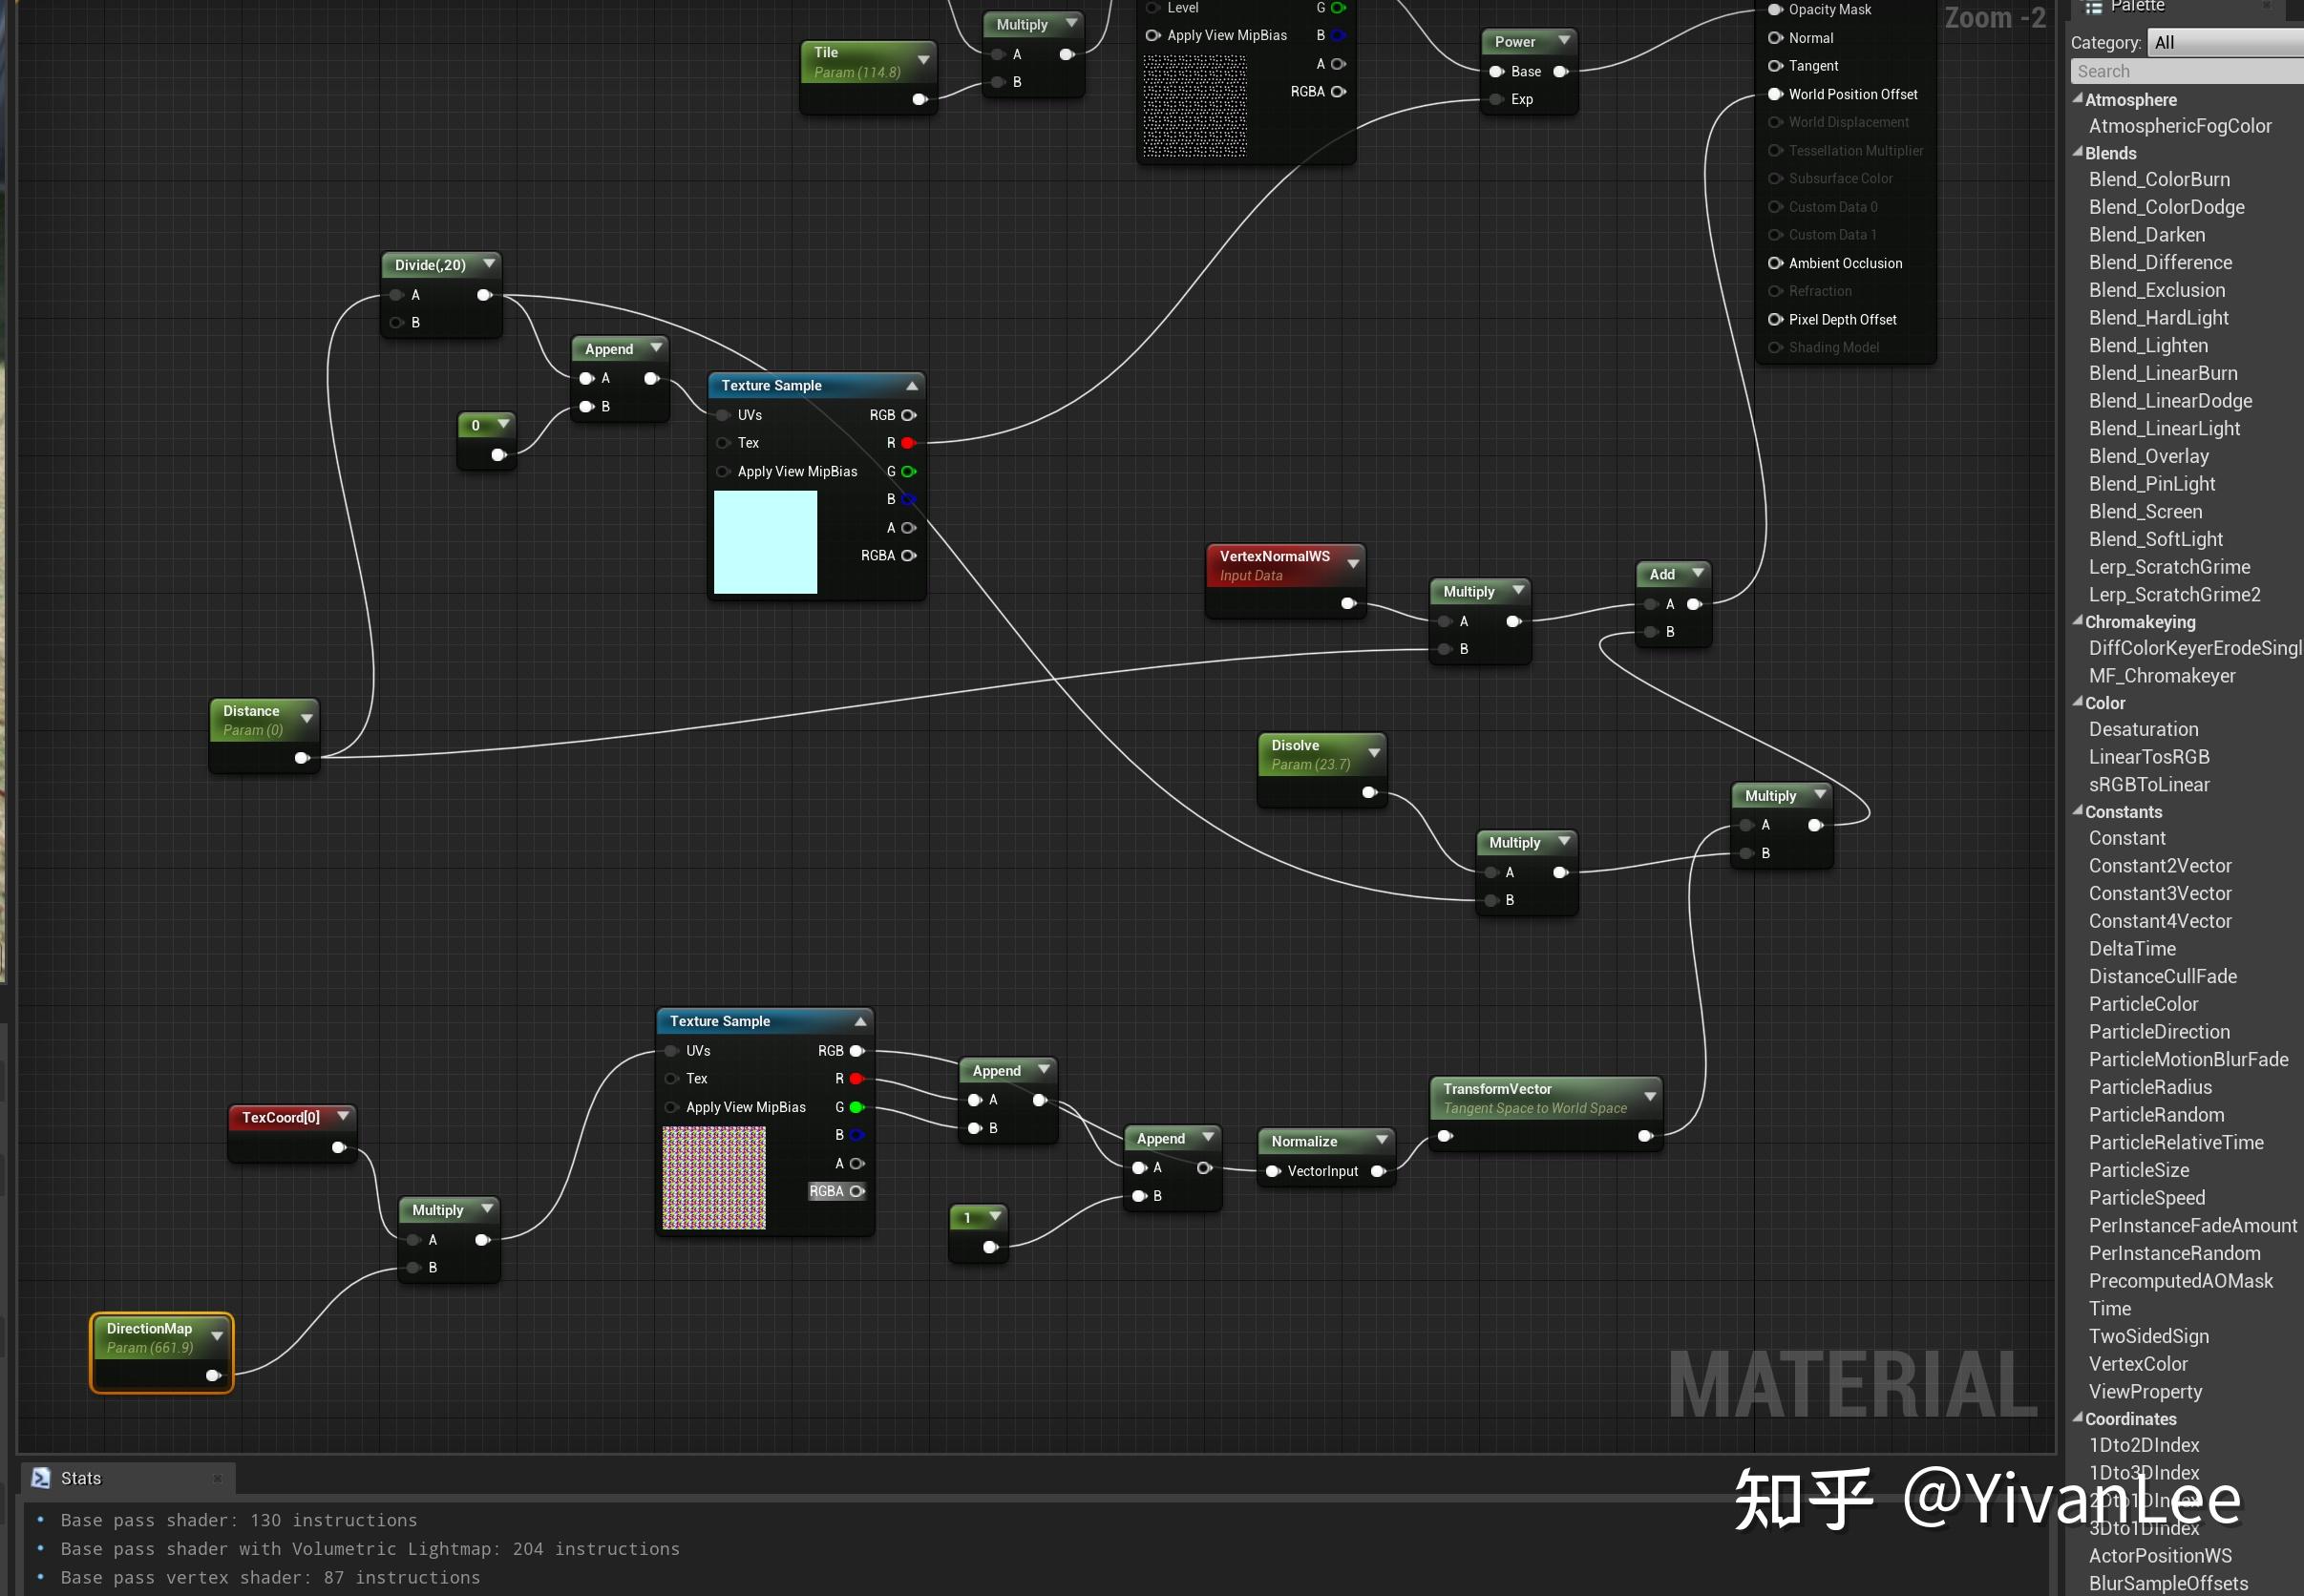The height and width of the screenshot is (1596, 2304).
Task: Collapse the upper Texture Sample node preview
Action: click(x=912, y=386)
